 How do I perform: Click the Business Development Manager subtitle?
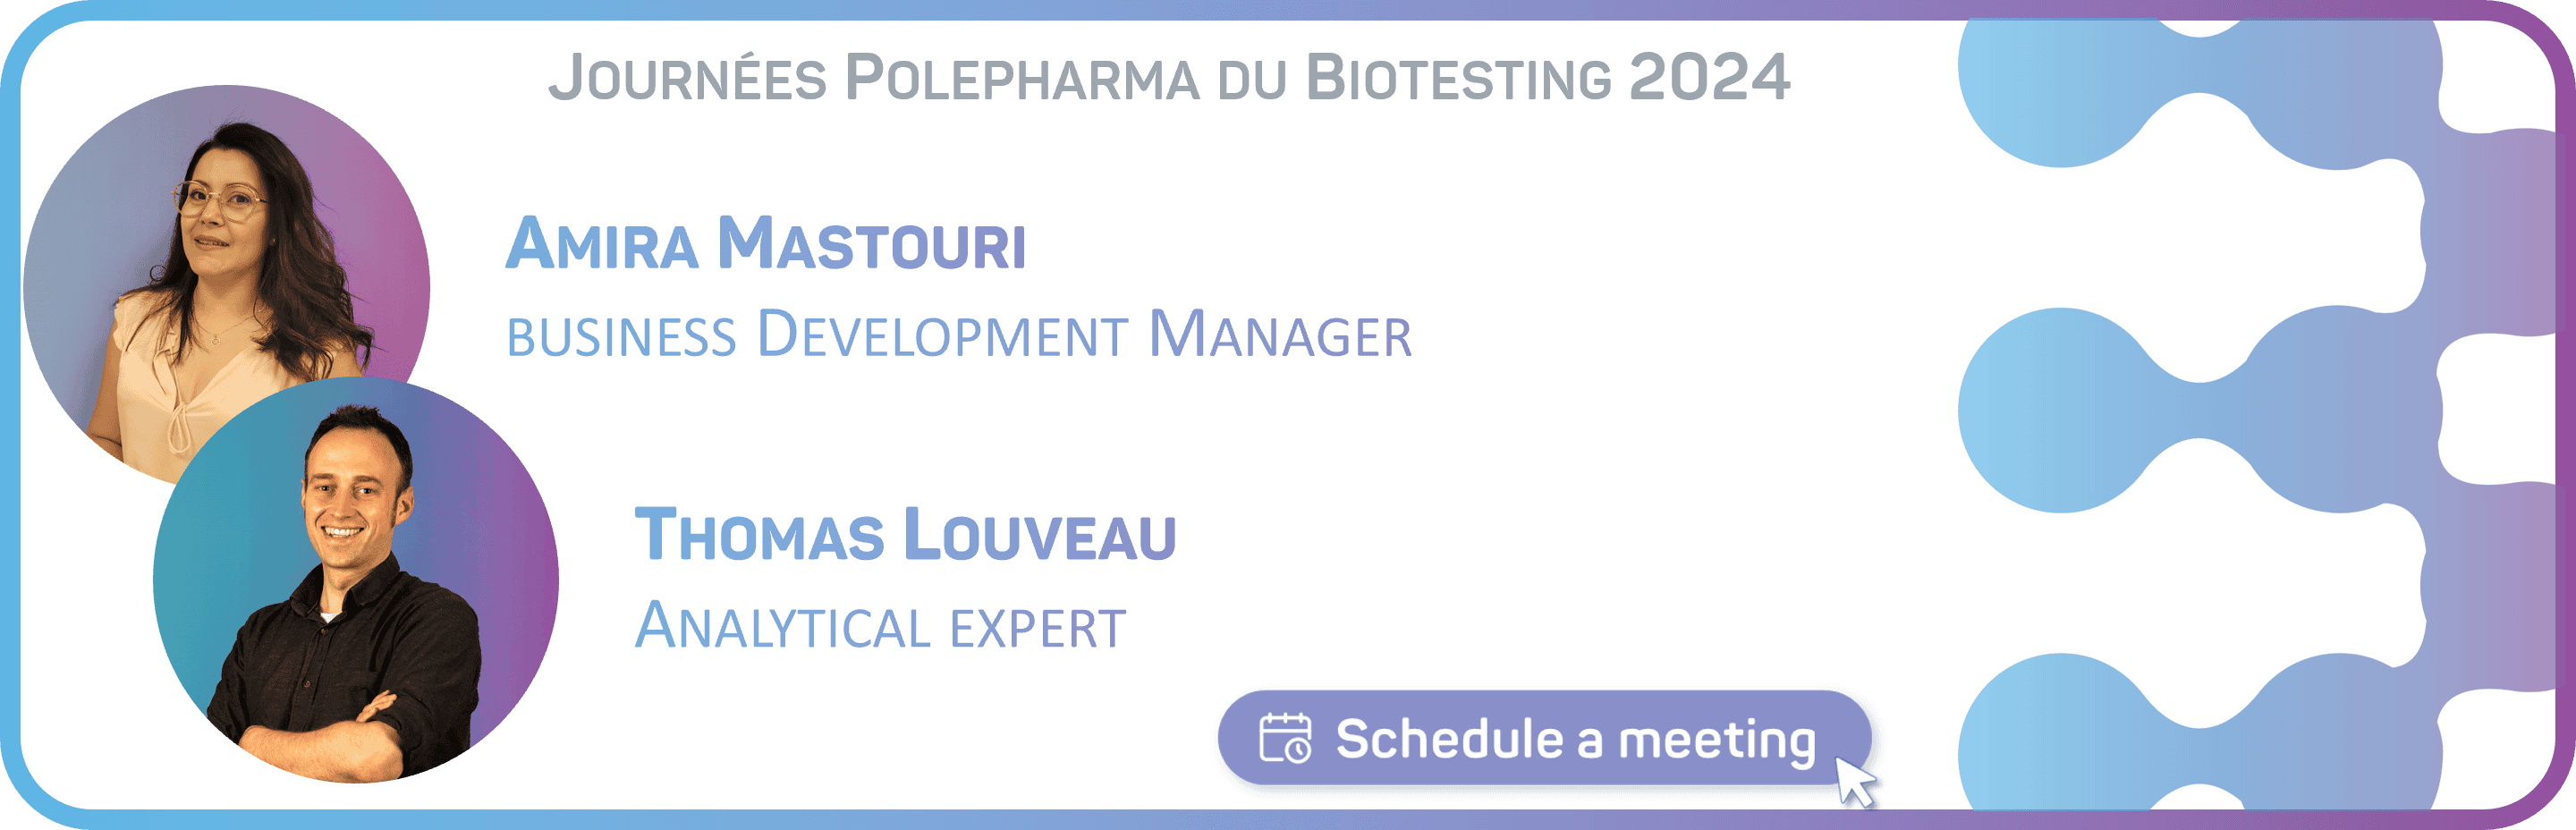pos(958,335)
